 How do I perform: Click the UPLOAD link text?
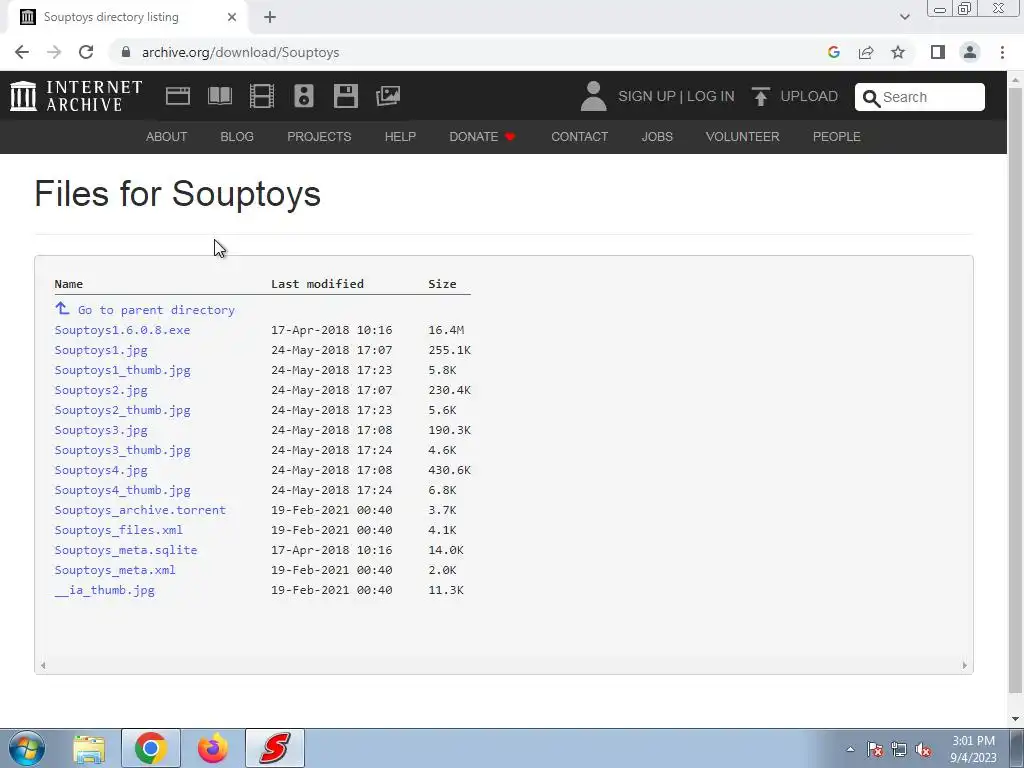[x=809, y=96]
